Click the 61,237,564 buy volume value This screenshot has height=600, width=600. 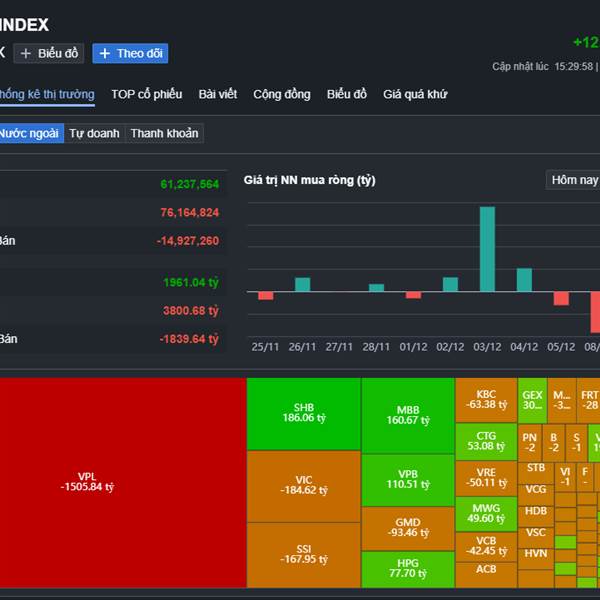[189, 184]
